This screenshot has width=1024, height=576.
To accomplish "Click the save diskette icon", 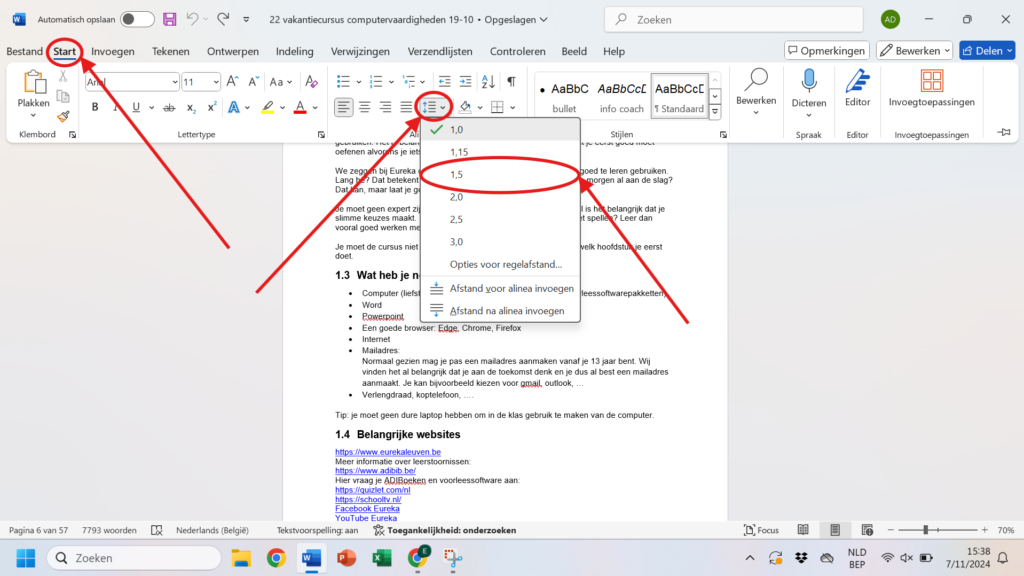I will [x=169, y=19].
